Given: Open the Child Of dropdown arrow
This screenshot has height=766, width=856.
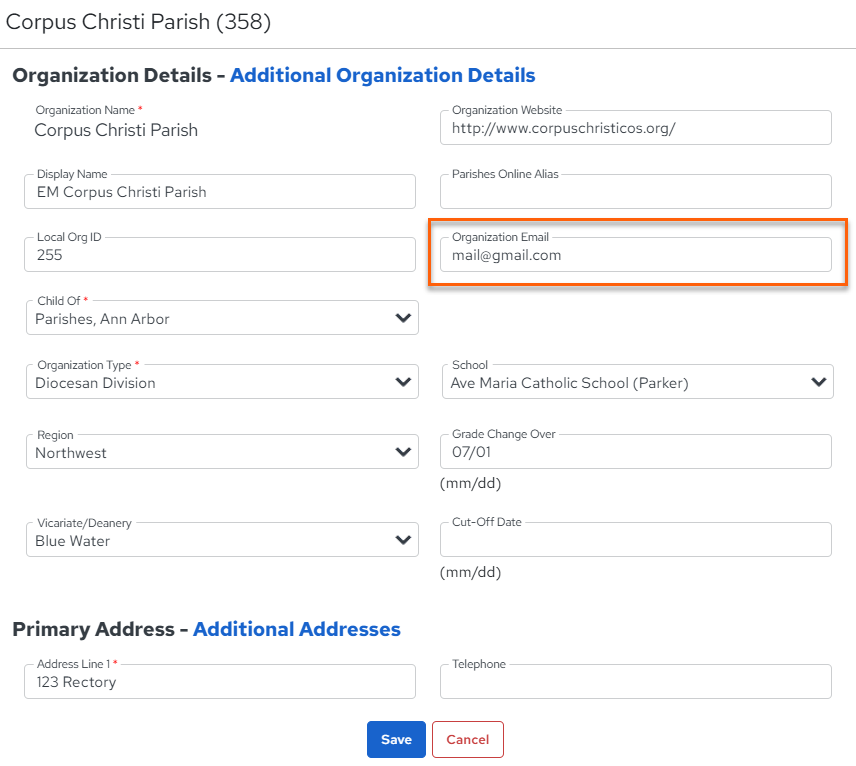Looking at the screenshot, I should (403, 318).
